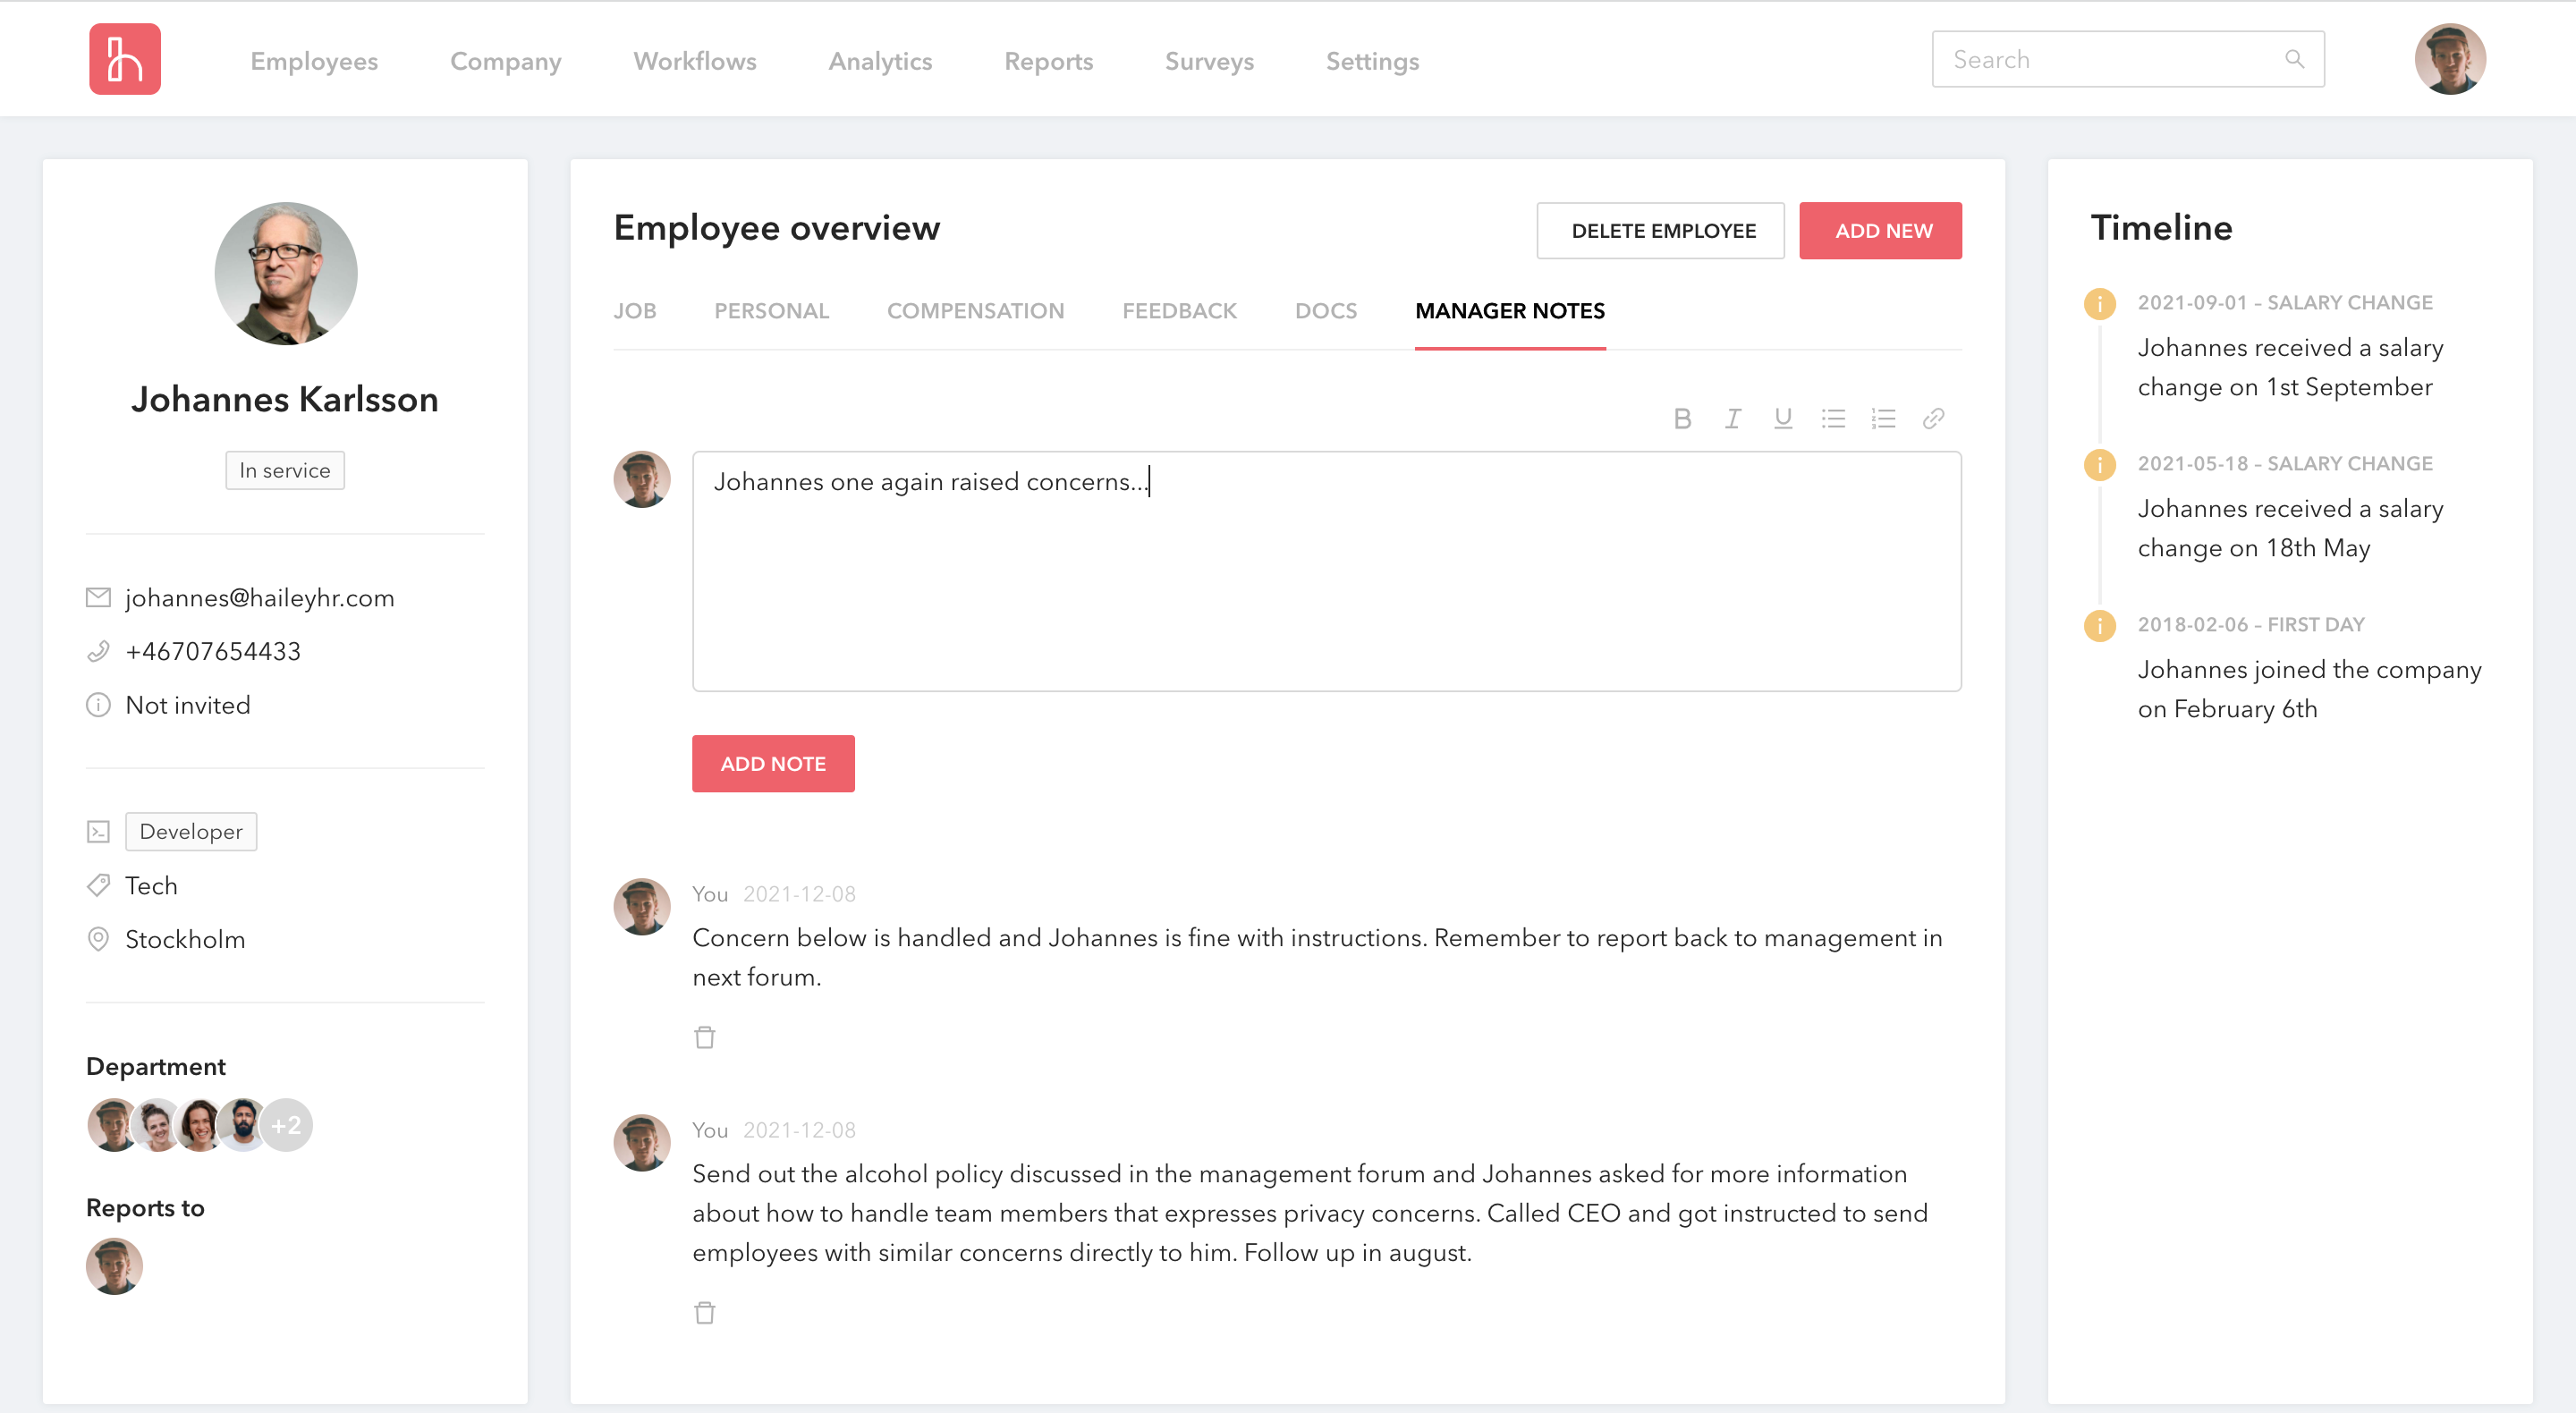Delete the 'Concern below is handled' note
The width and height of the screenshot is (2576, 1413).
(x=705, y=1037)
